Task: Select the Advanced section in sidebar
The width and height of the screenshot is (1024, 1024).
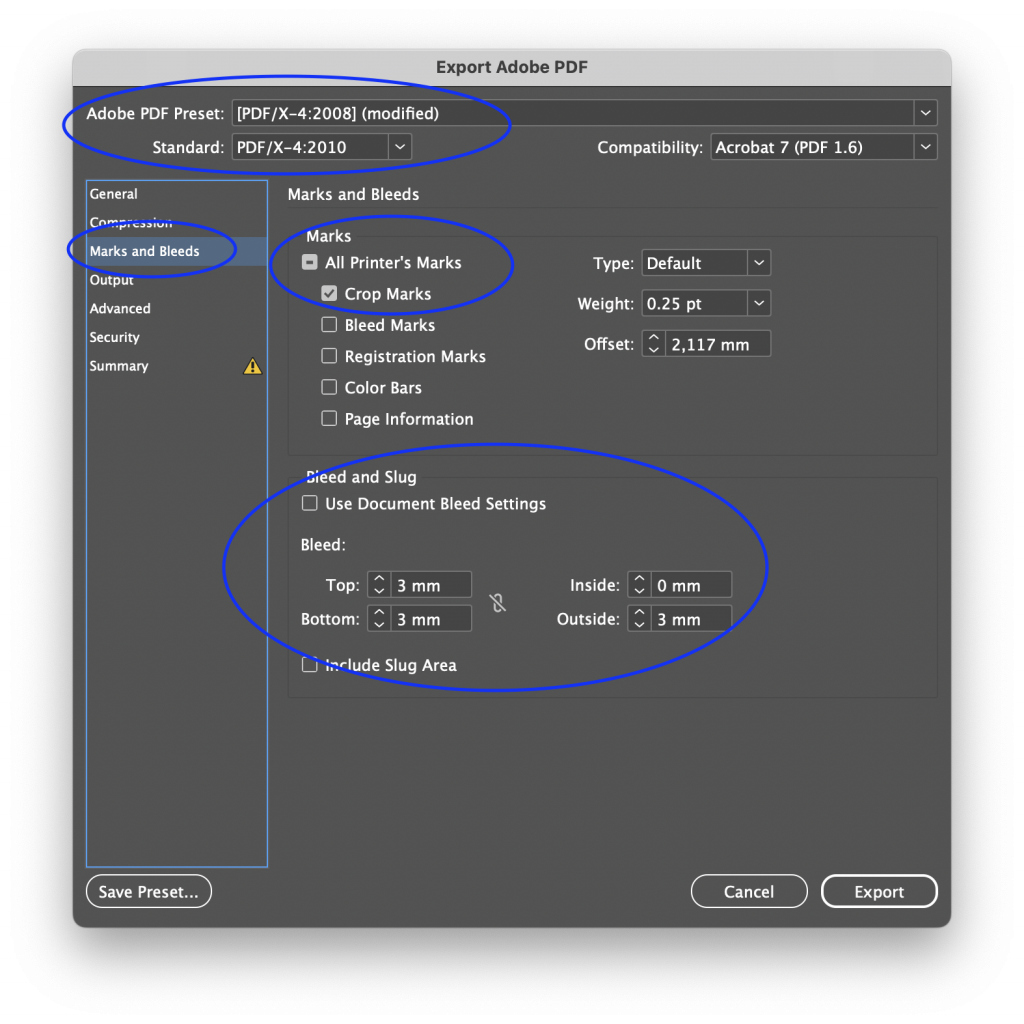Action: tap(120, 309)
